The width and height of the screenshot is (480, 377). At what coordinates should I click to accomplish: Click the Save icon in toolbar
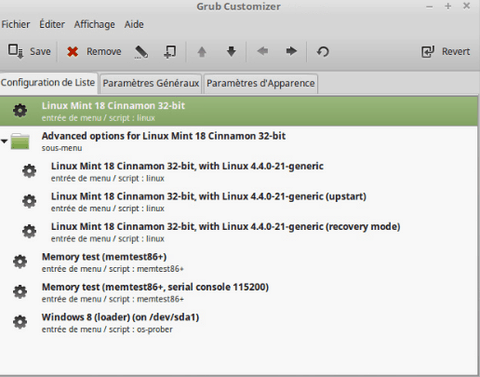[x=15, y=52]
